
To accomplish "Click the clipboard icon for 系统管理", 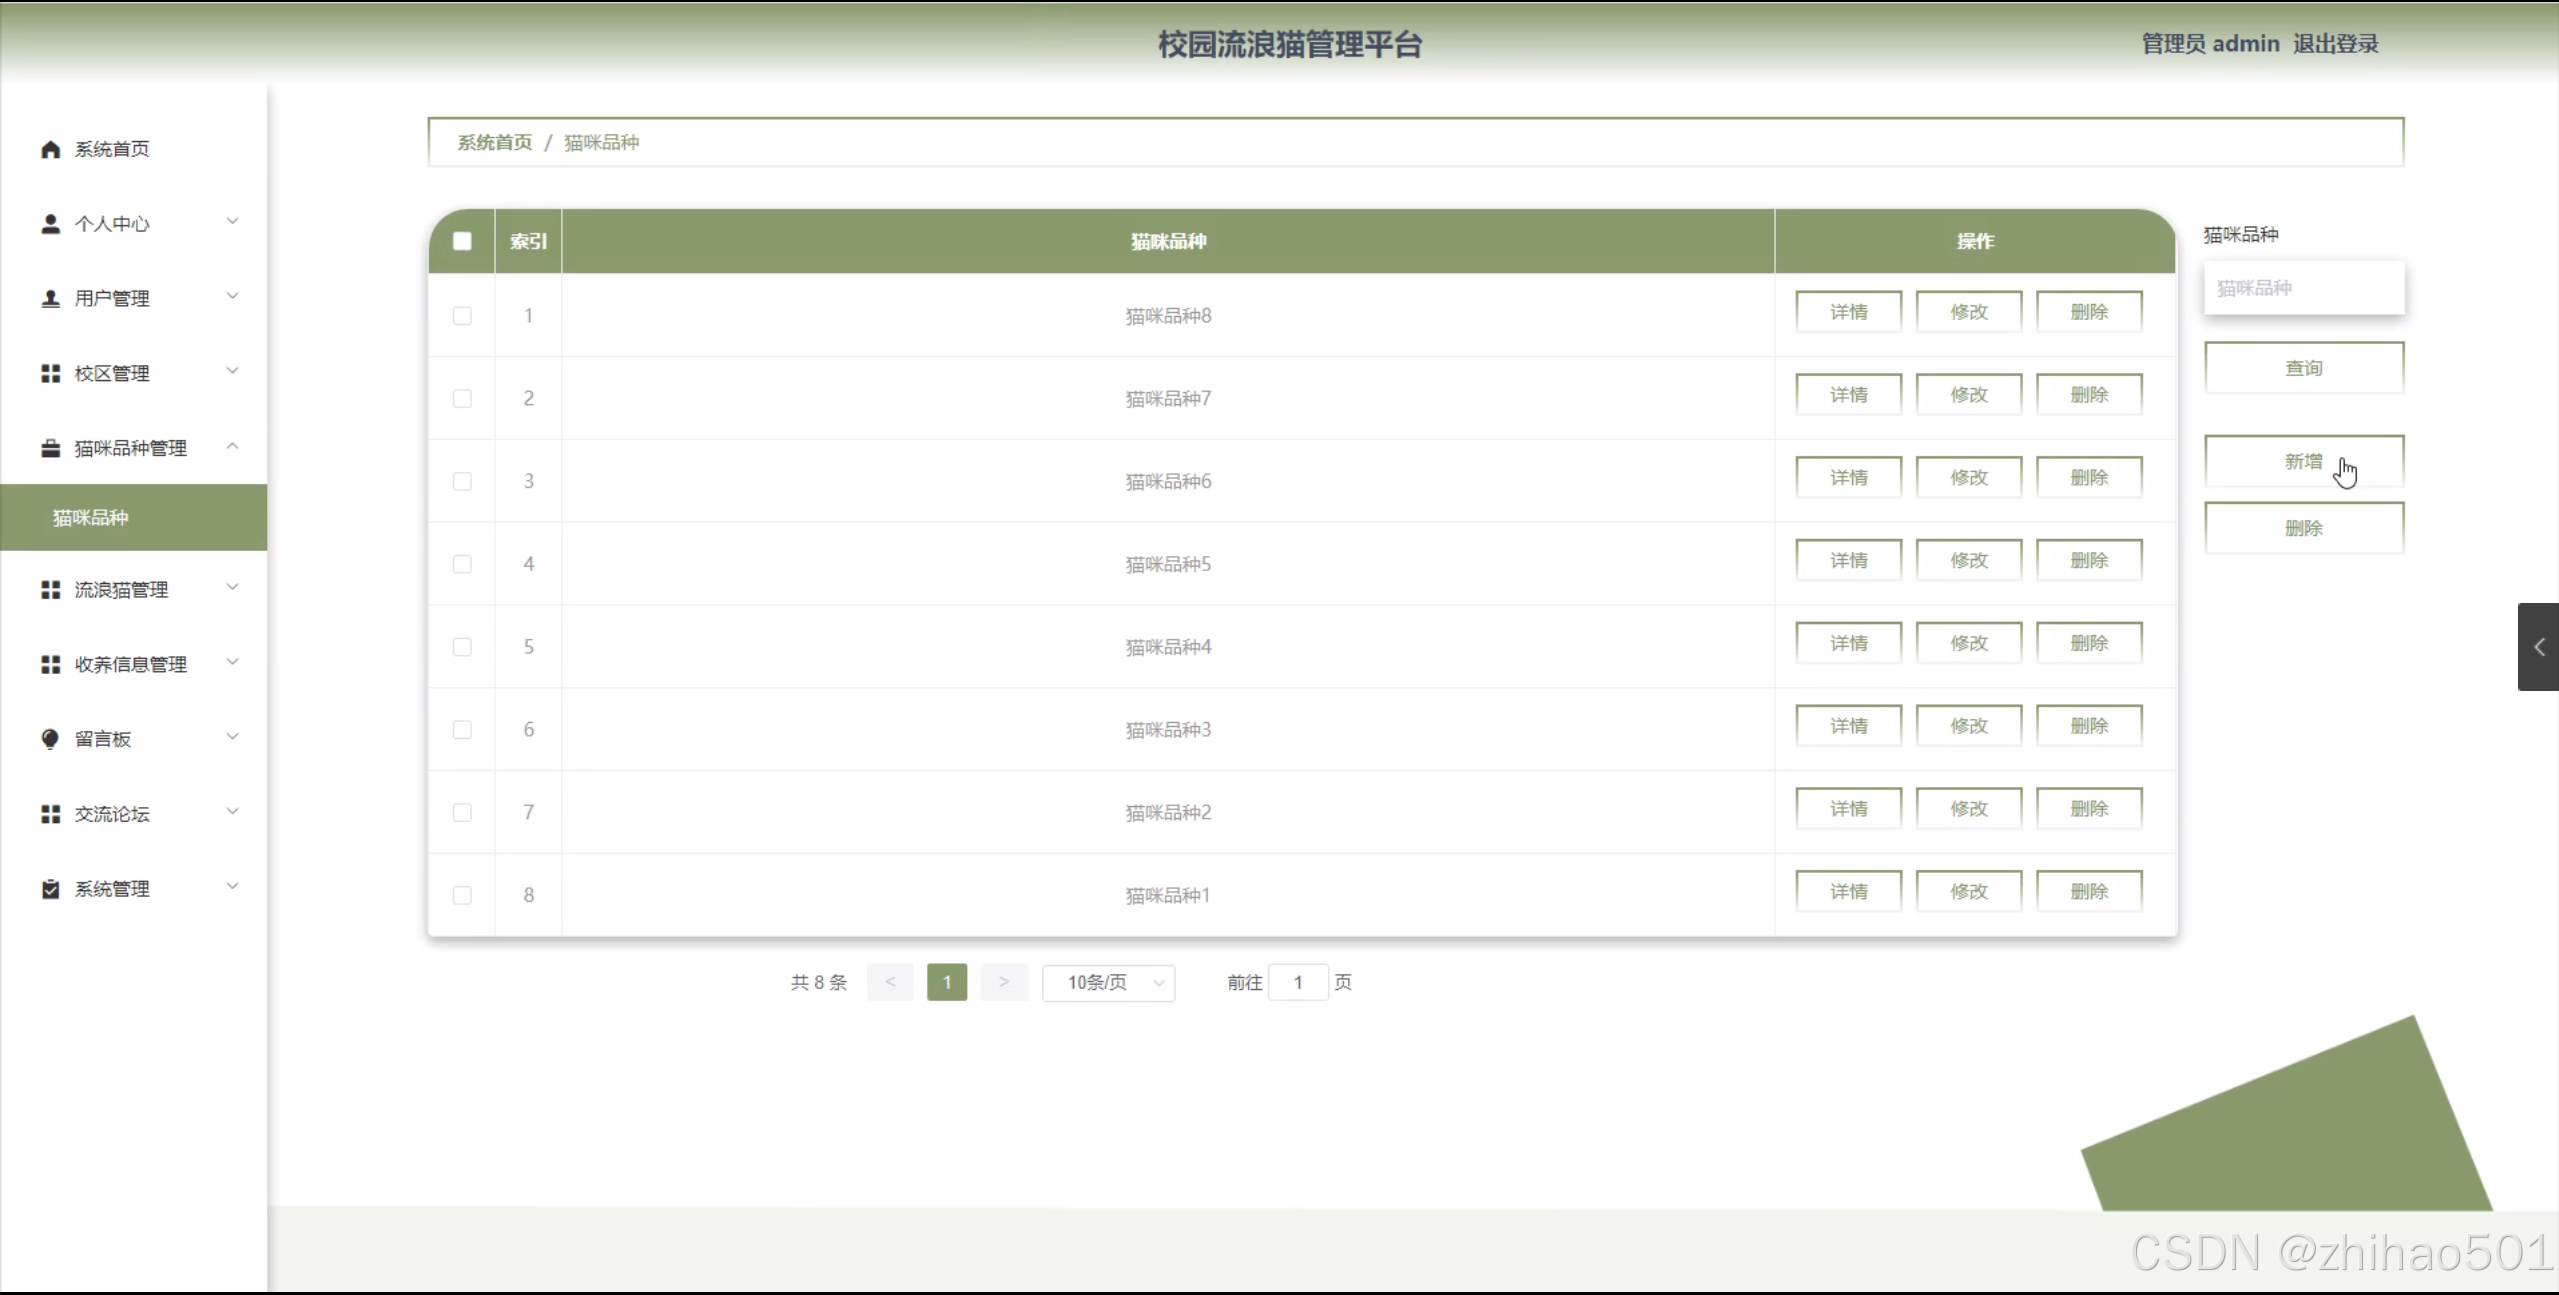I will 50,889.
